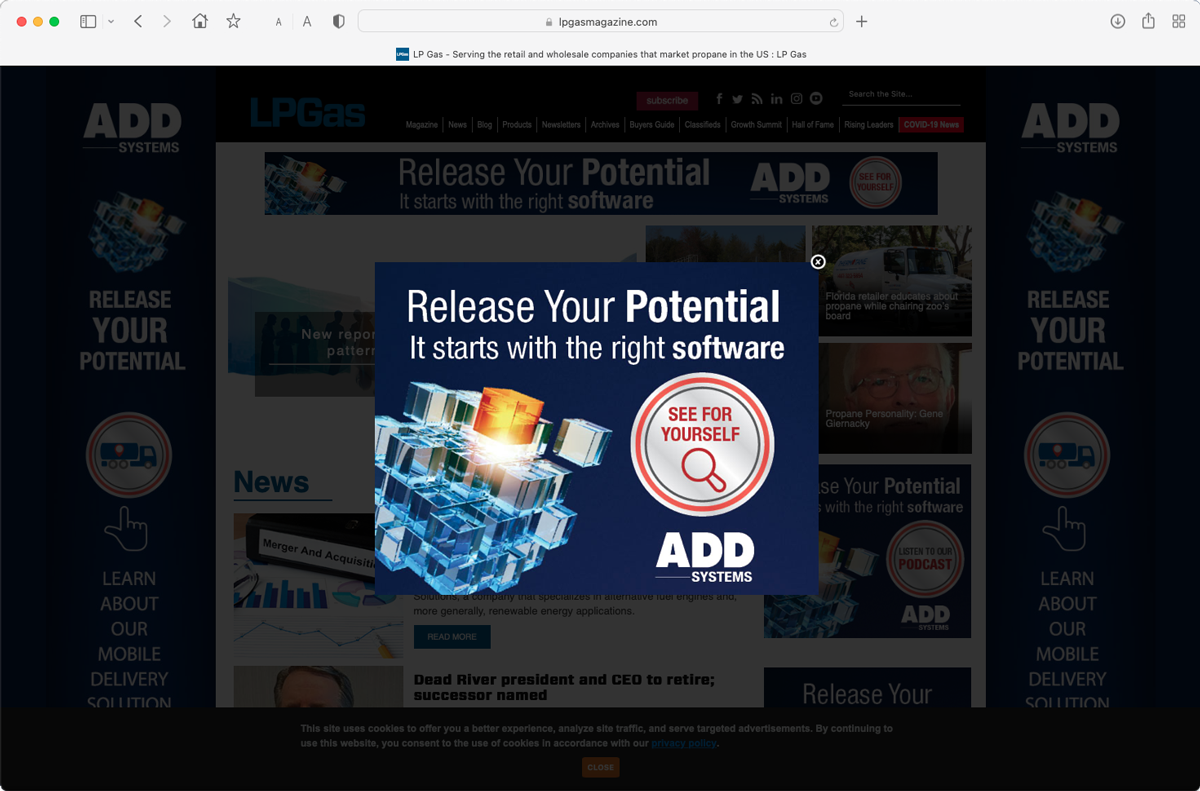Open the Share menu icon
The height and width of the screenshot is (791, 1200).
pos(1148,22)
